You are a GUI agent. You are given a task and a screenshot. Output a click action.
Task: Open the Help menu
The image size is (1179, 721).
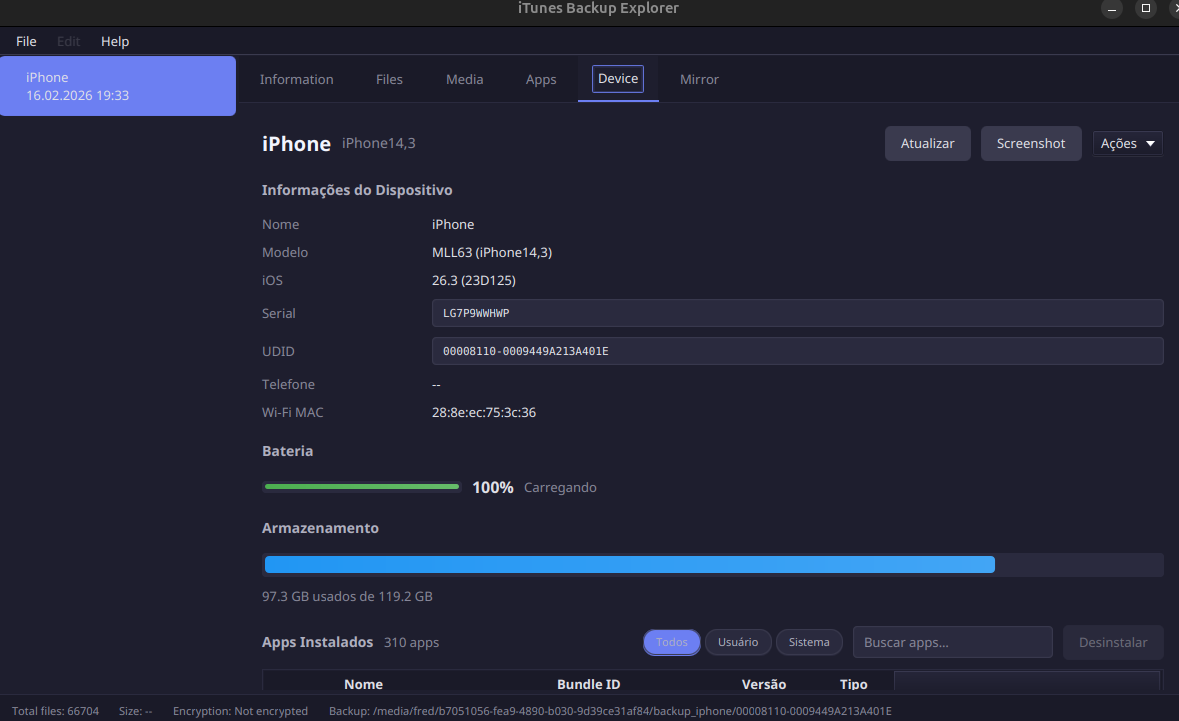(115, 41)
